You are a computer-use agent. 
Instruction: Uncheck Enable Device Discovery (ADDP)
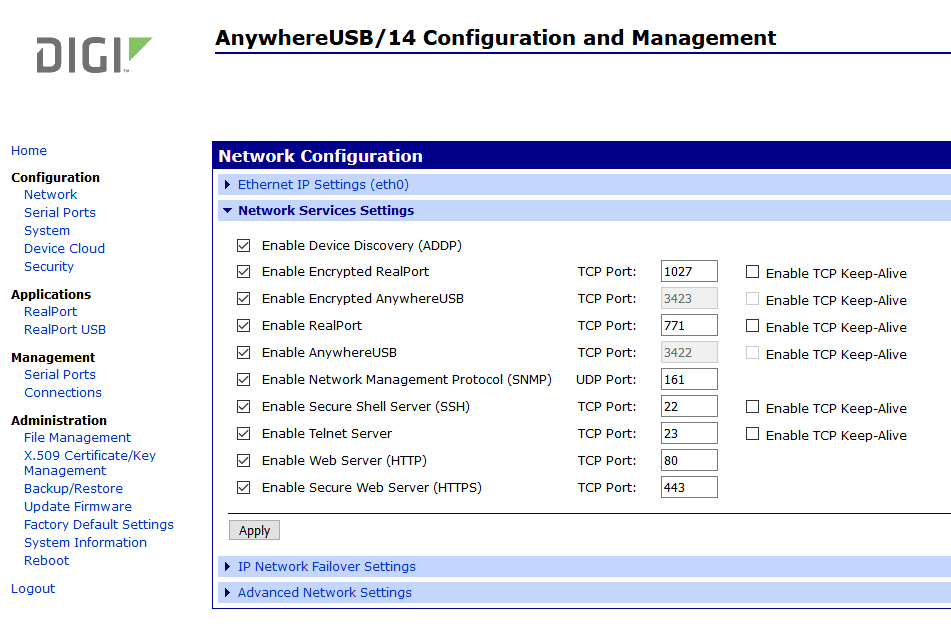243,246
